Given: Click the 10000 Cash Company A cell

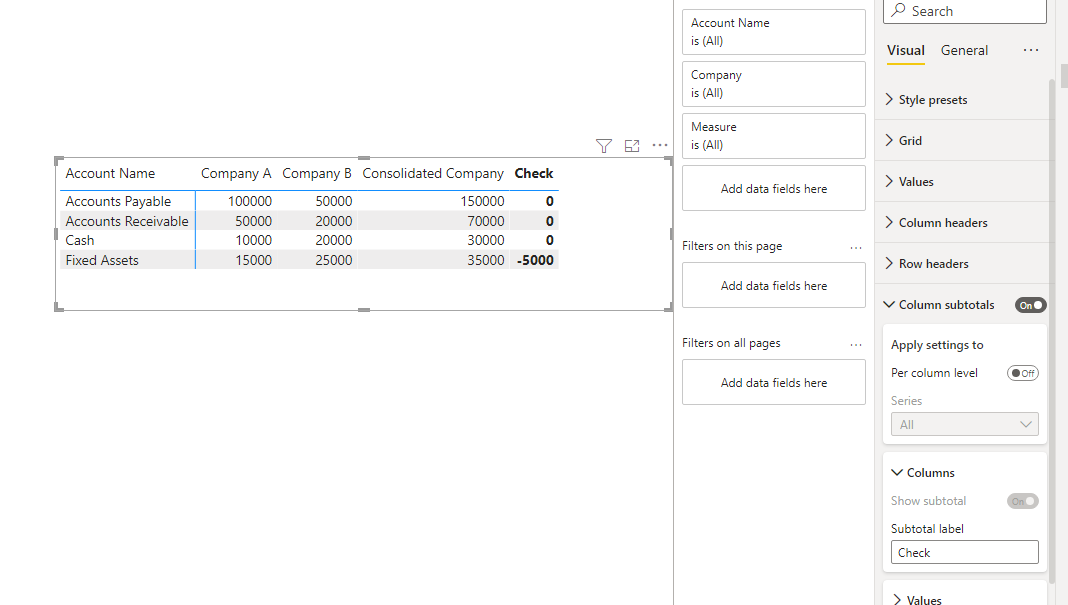Looking at the screenshot, I should coord(253,241).
